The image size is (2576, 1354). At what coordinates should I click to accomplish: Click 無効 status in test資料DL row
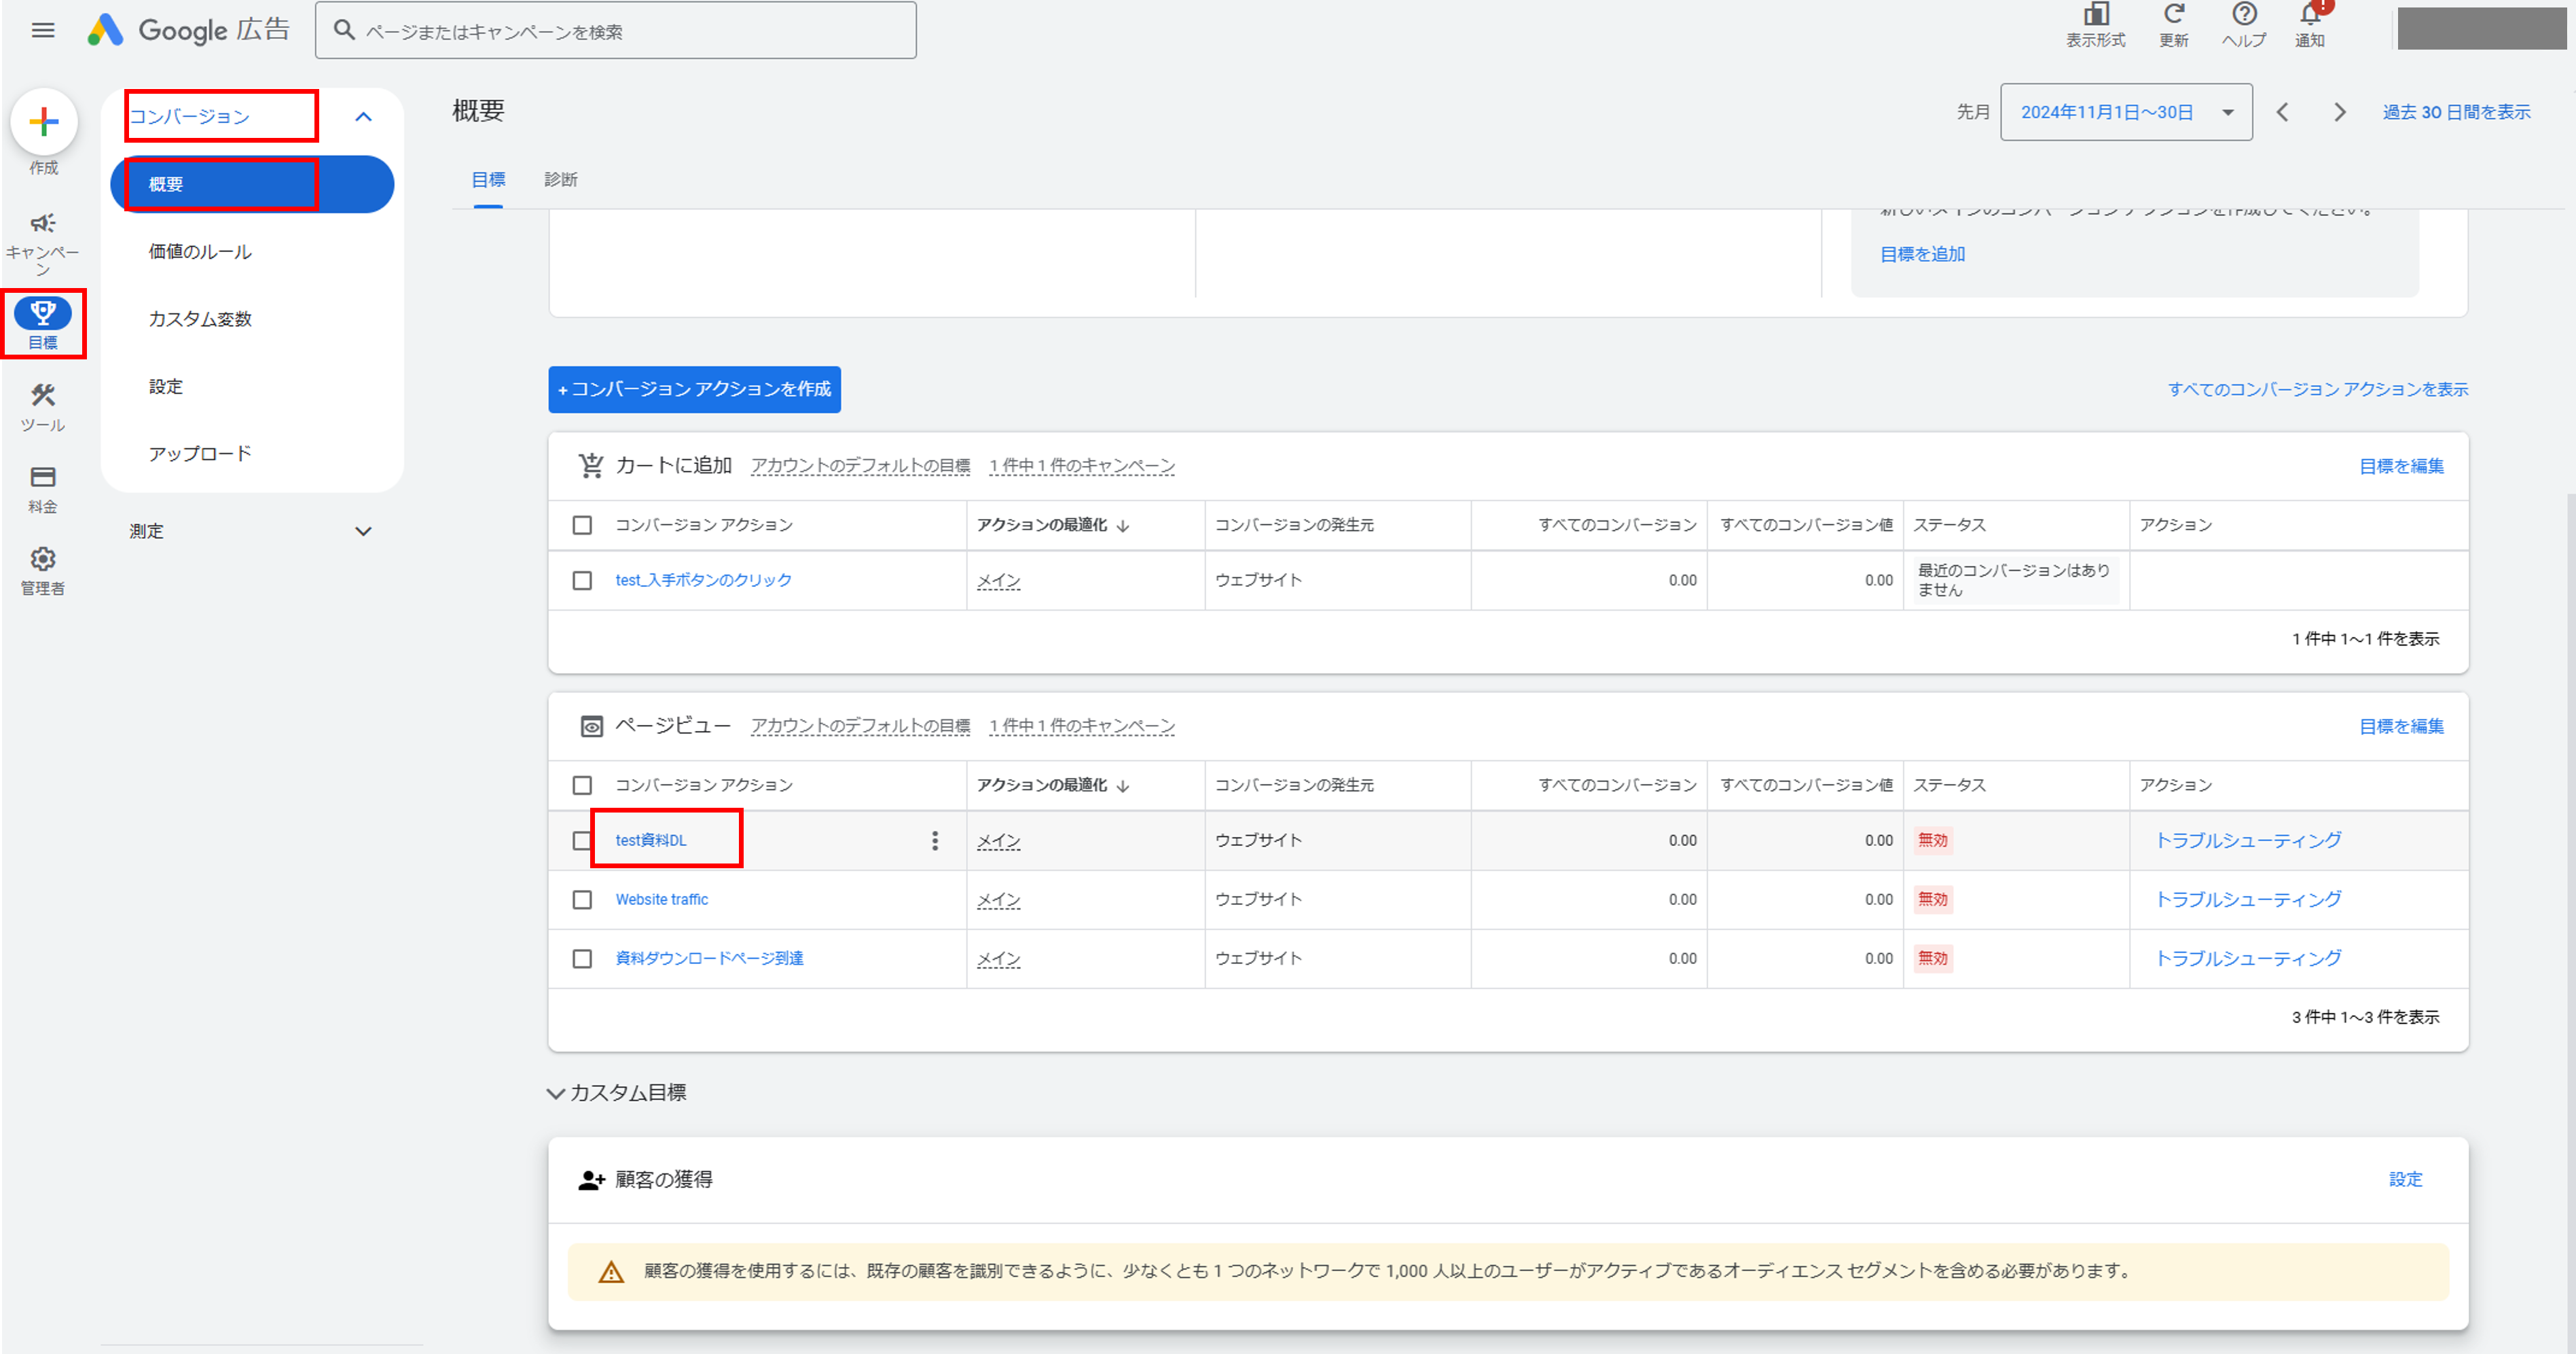(1932, 841)
